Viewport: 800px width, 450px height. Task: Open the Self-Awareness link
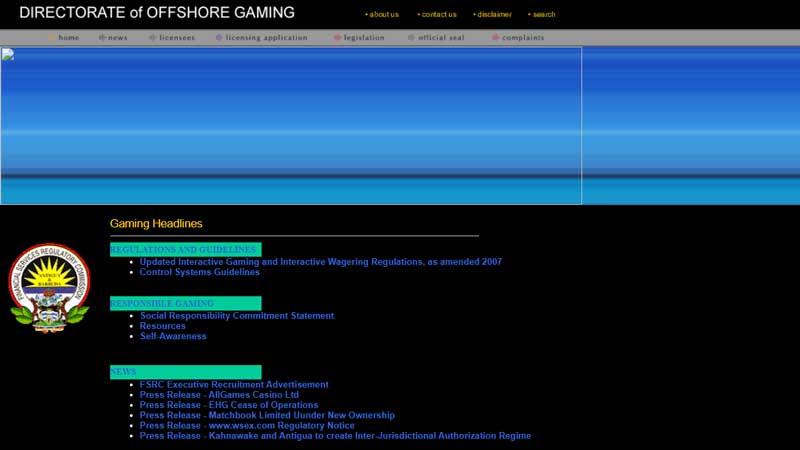173,336
